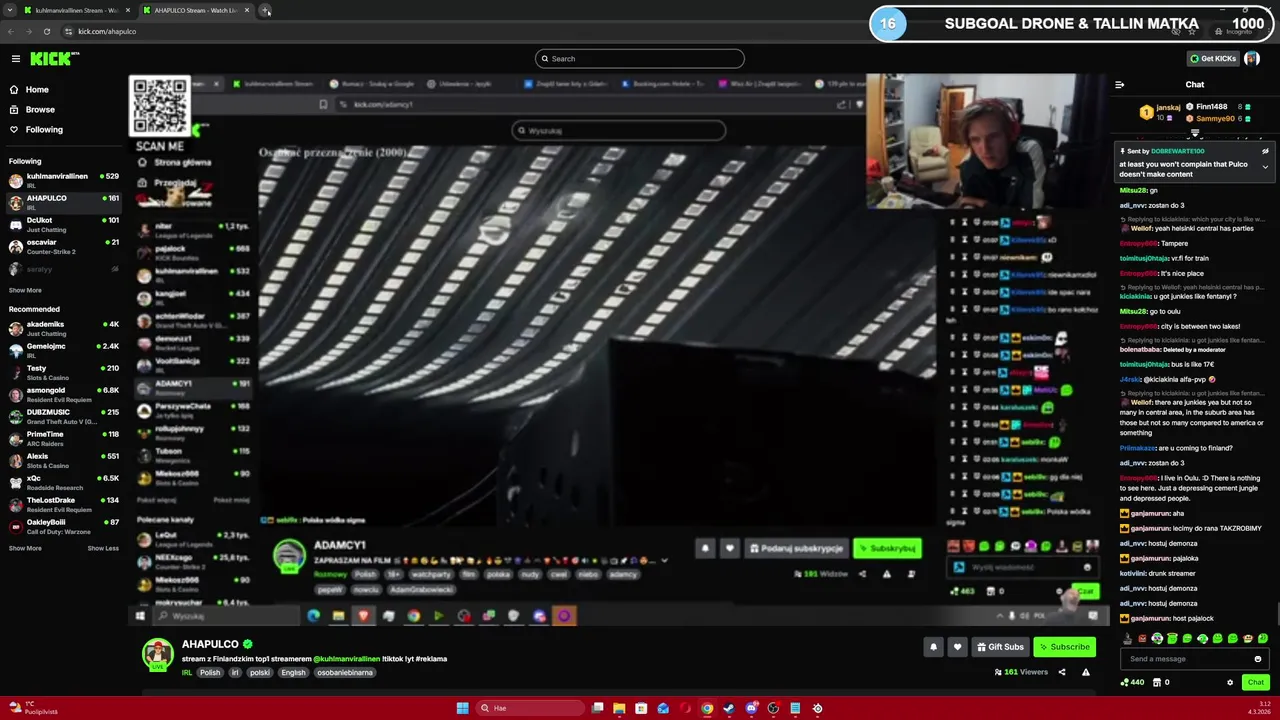This screenshot has width=1280, height=720.
Task: Open the browser tab search dropdown
Action: (x=9, y=10)
